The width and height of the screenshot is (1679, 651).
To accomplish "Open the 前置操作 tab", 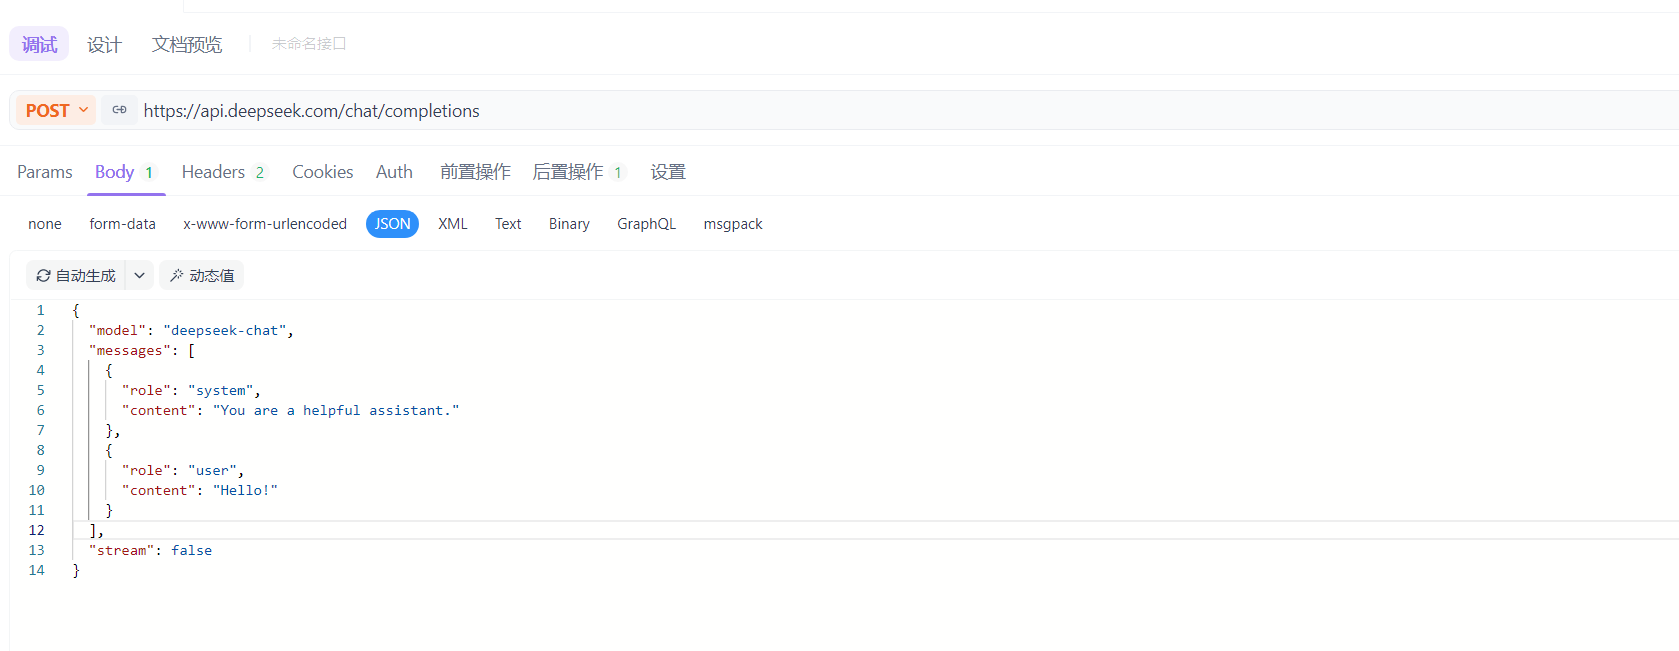I will (475, 172).
